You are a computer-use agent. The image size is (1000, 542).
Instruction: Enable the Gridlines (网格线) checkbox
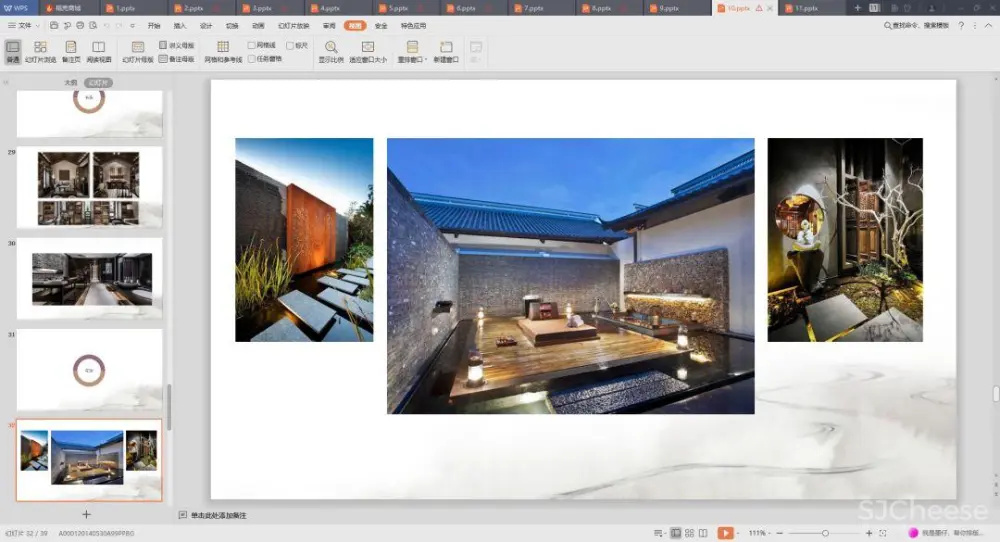pyautogui.click(x=252, y=46)
